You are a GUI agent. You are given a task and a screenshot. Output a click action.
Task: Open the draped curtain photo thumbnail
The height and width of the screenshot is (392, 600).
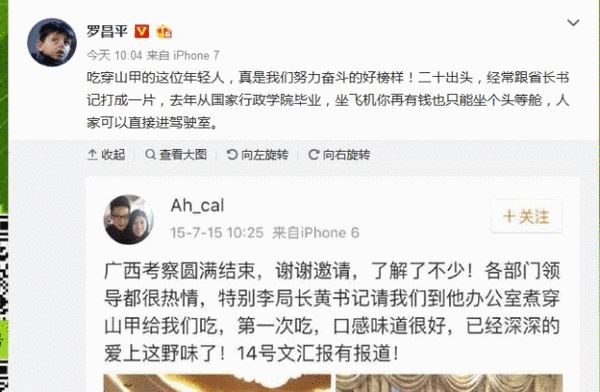click(x=449, y=383)
